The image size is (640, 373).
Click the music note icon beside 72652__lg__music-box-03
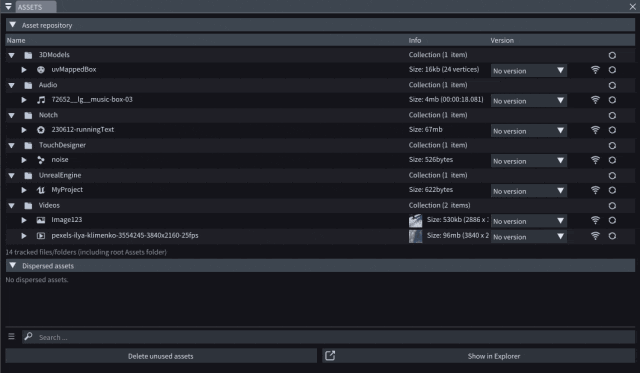pyautogui.click(x=41, y=100)
